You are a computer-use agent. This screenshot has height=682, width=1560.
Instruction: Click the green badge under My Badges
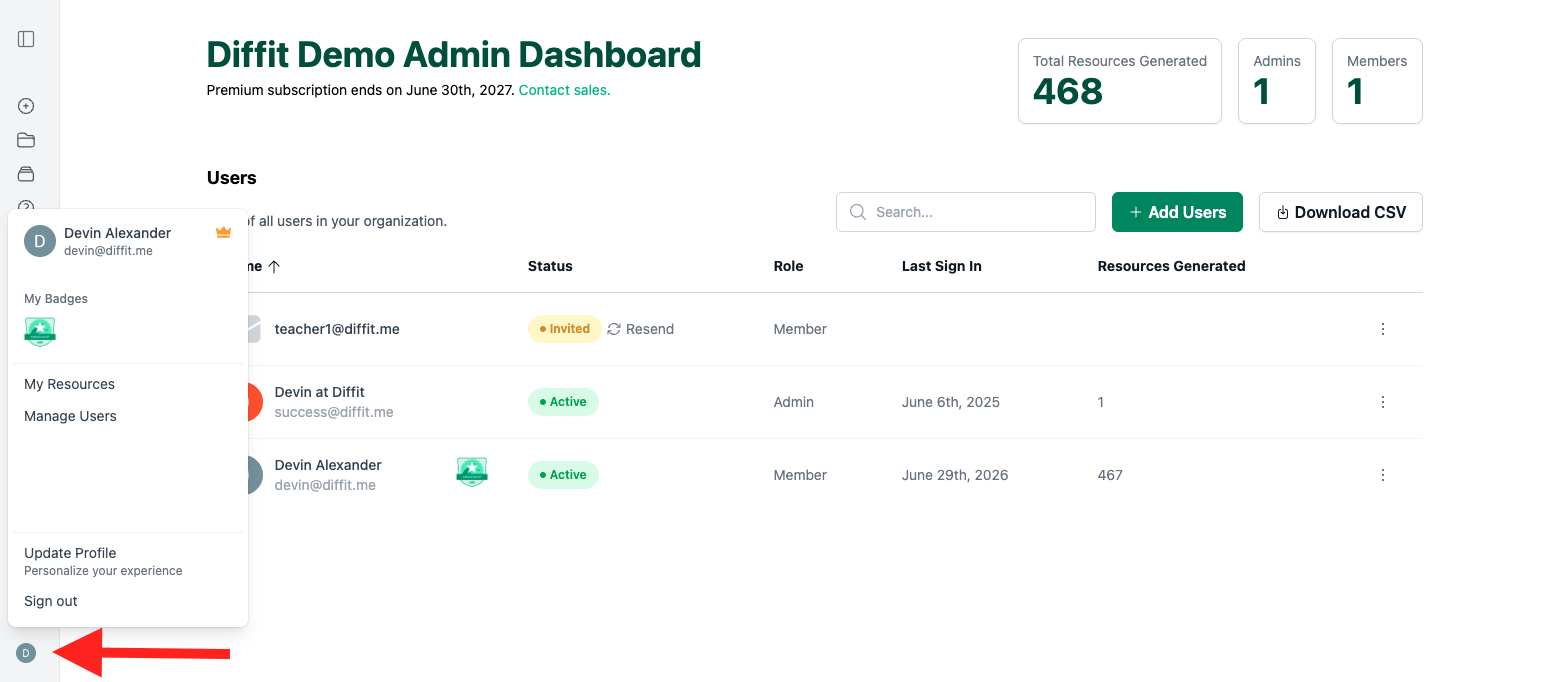[40, 332]
